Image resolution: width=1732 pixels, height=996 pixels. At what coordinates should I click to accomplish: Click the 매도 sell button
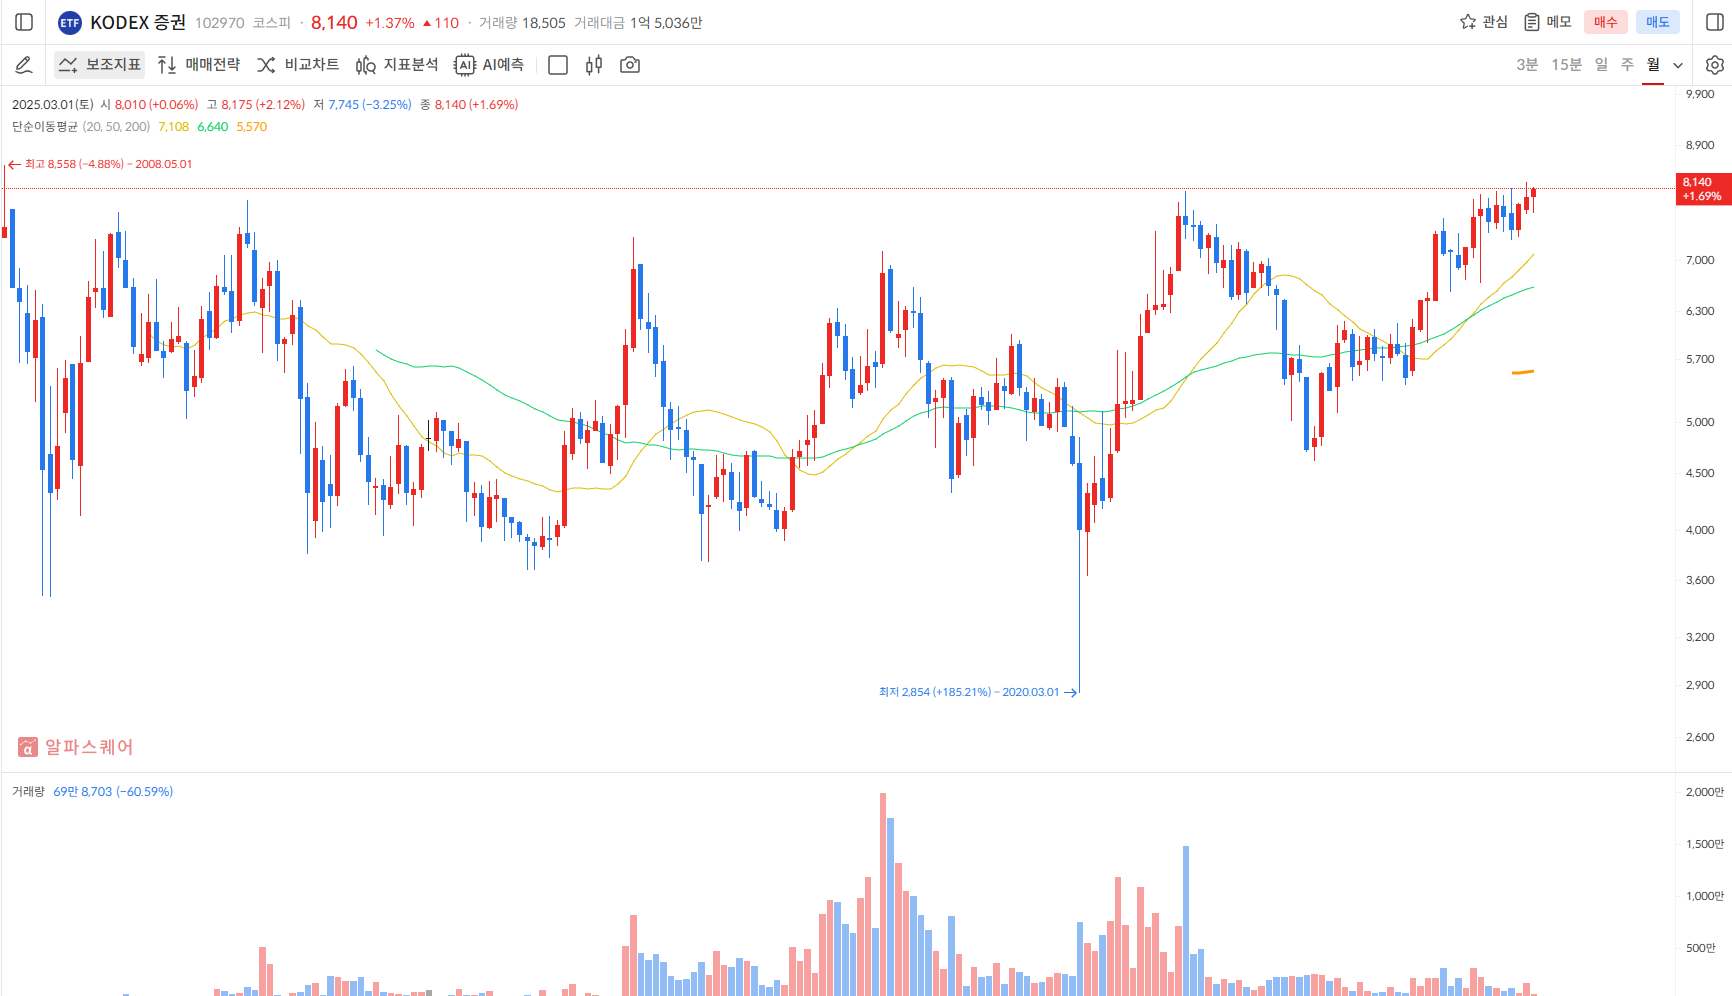tap(1657, 22)
